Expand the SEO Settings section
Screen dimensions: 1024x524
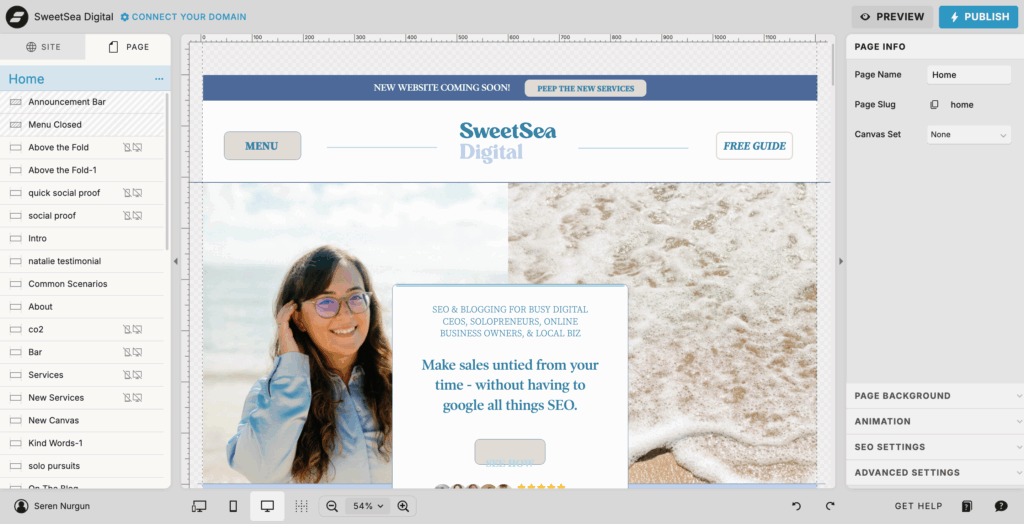click(935, 447)
